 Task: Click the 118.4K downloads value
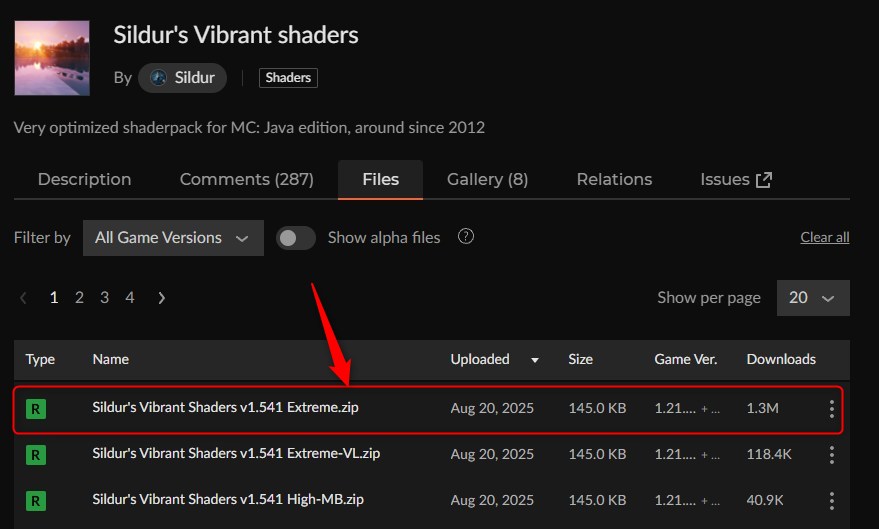coord(769,454)
